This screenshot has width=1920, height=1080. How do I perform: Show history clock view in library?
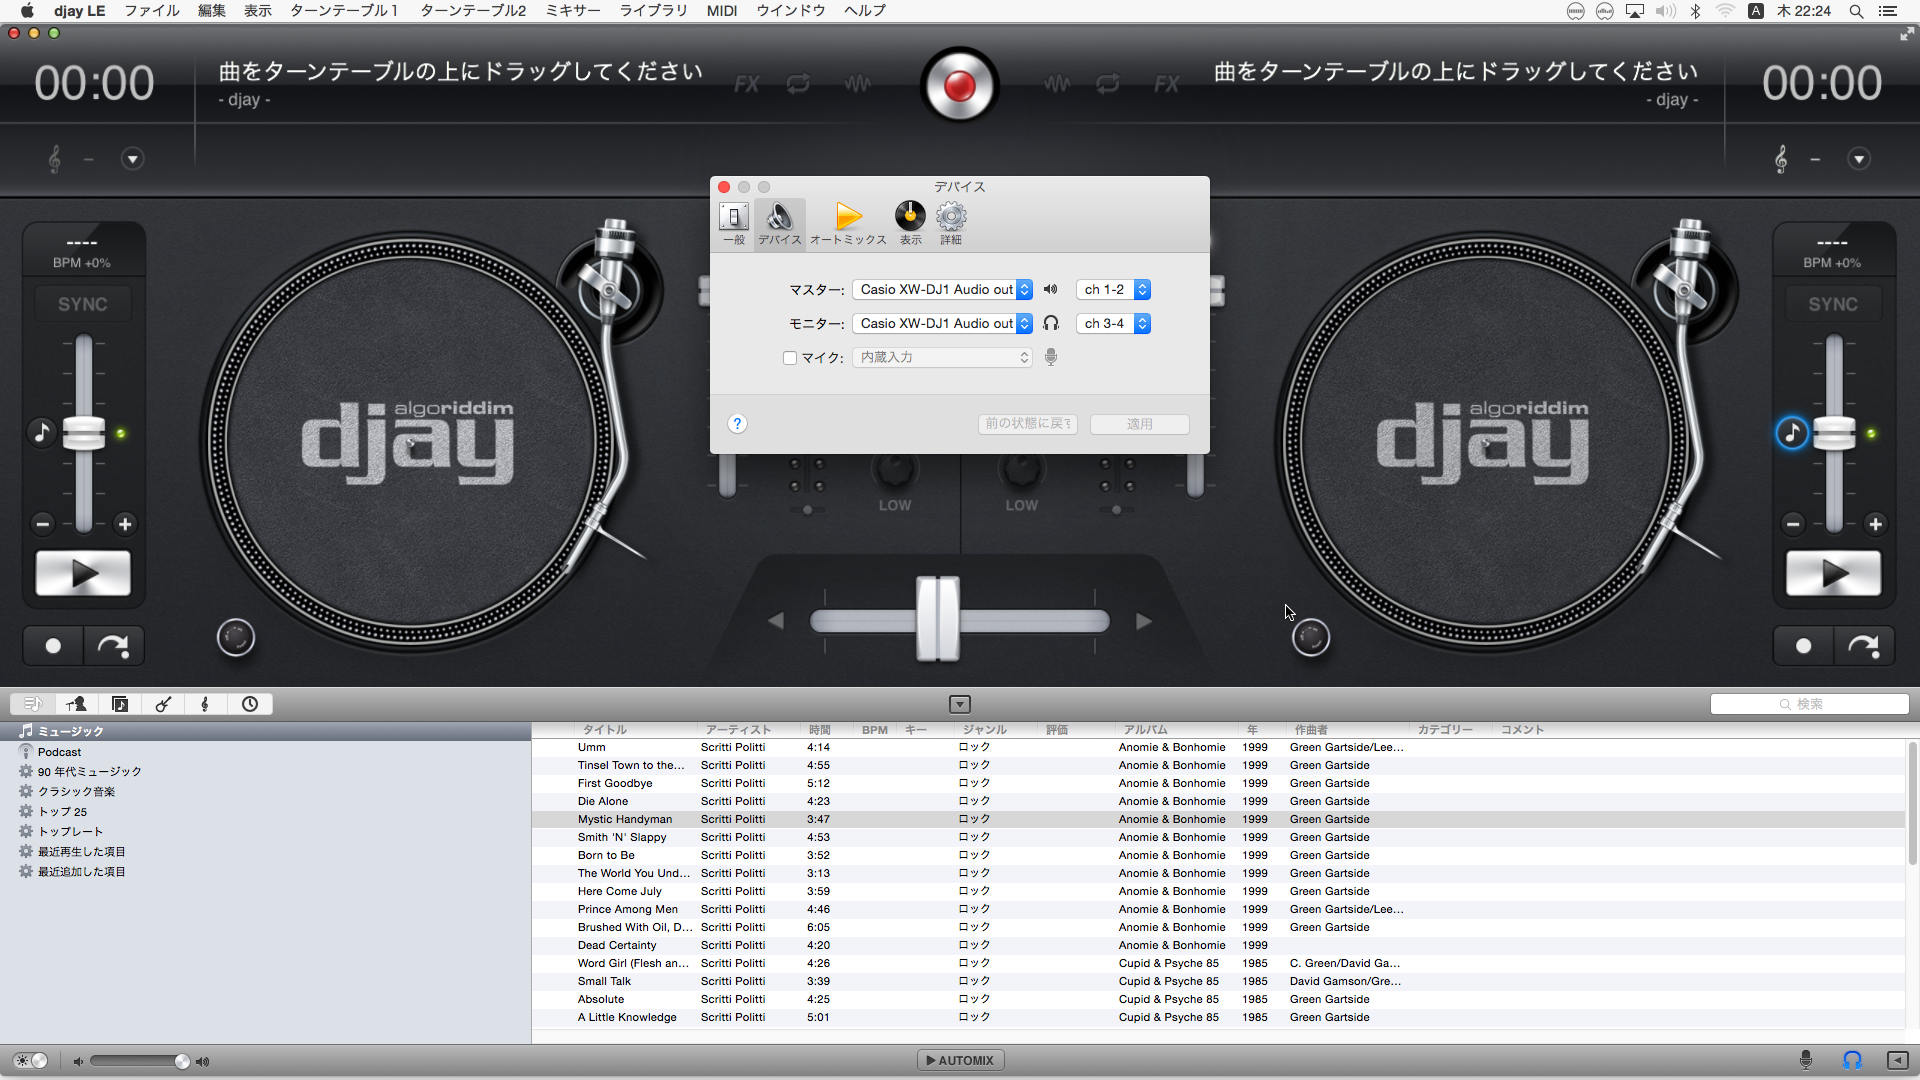click(x=250, y=704)
